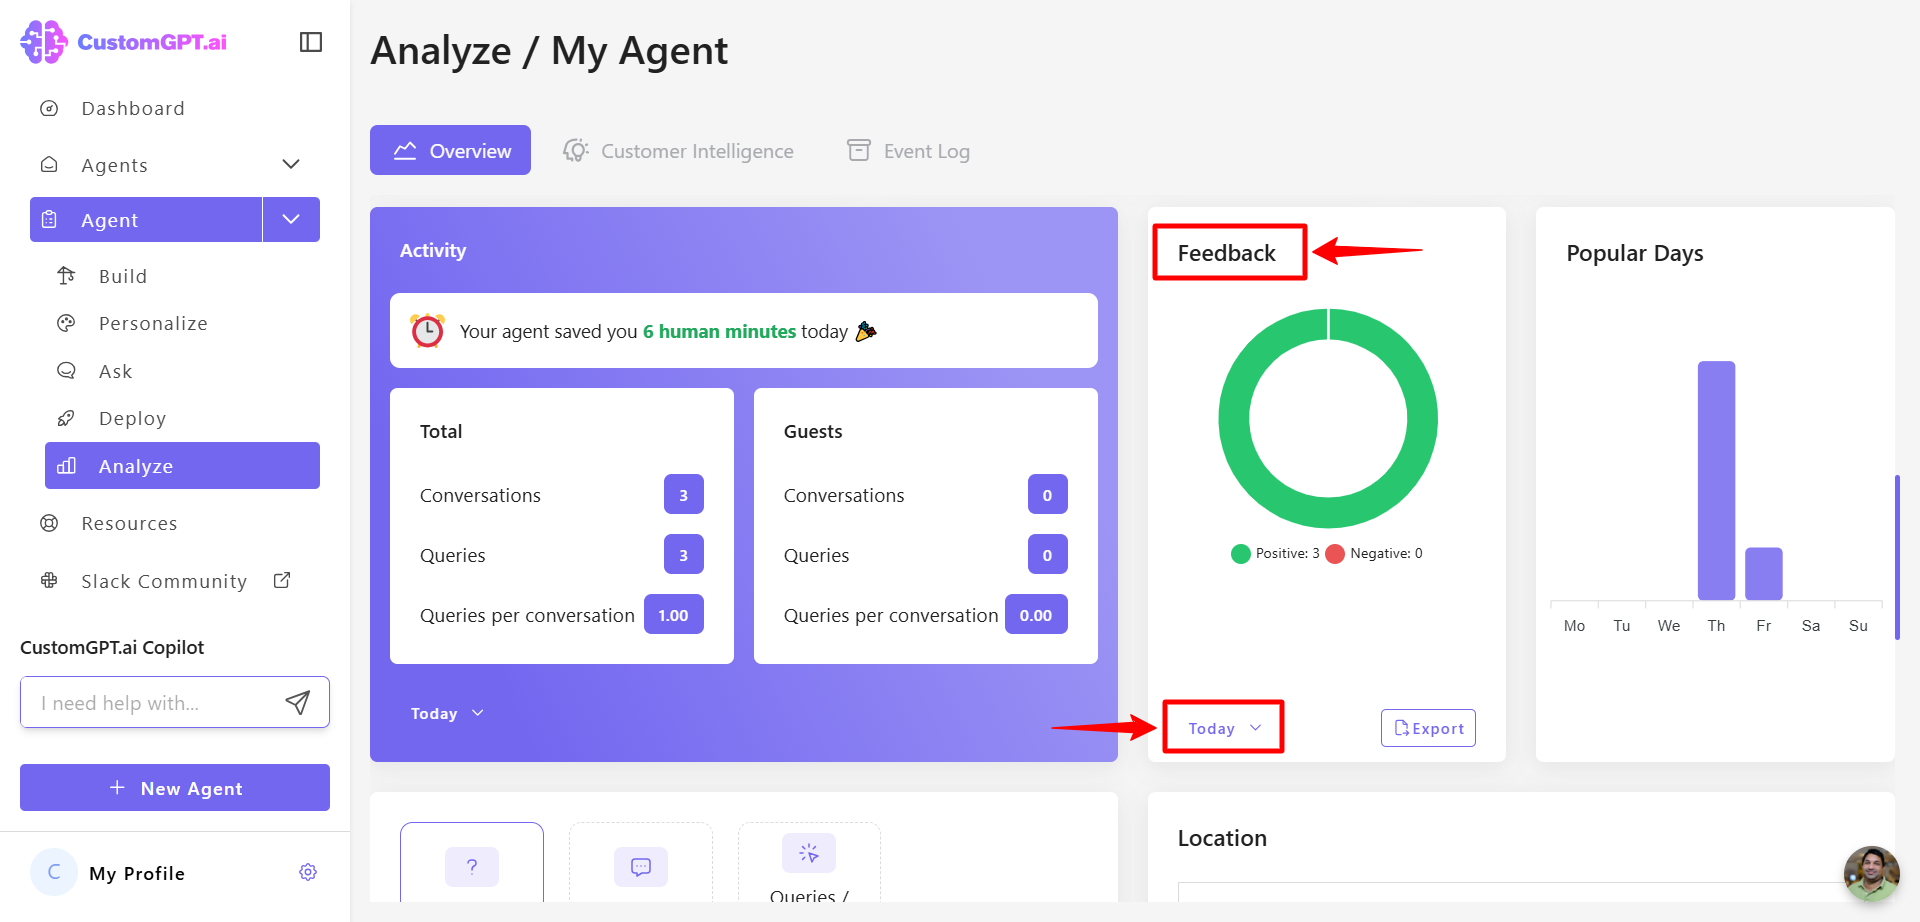Click the Guests Queries count badge 0
The width and height of the screenshot is (1920, 922).
tap(1048, 554)
